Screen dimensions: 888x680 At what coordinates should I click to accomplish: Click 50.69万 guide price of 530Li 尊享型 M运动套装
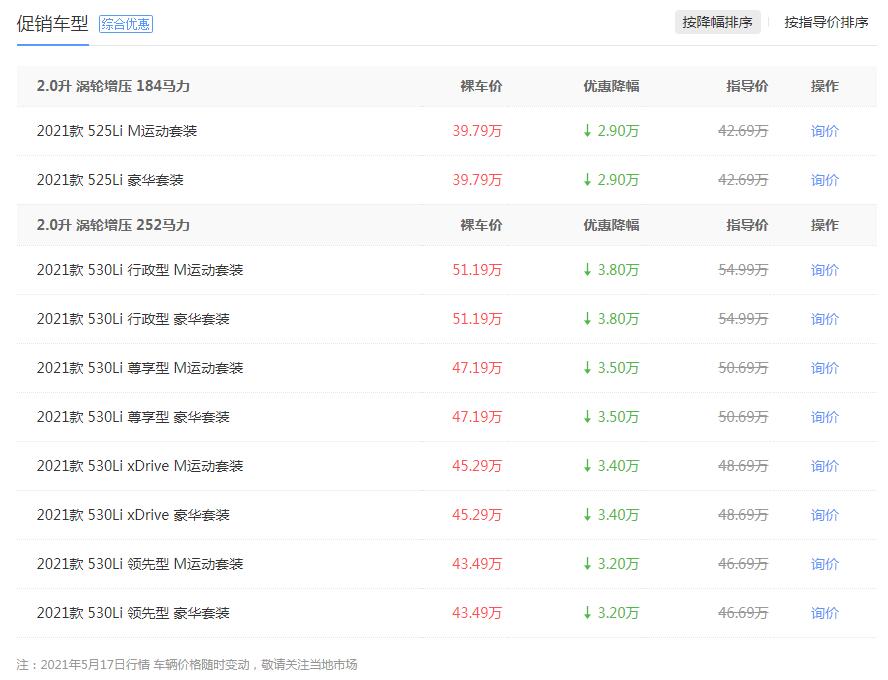(743, 368)
